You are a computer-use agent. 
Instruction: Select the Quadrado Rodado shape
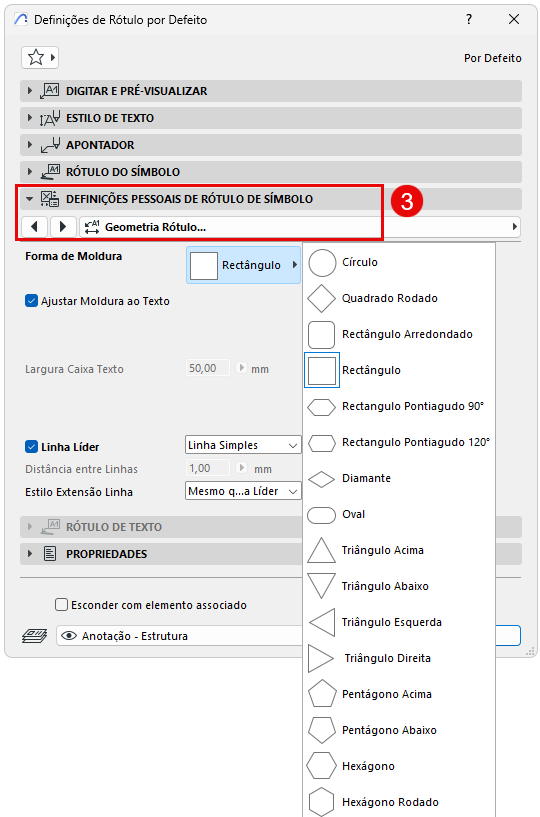(x=399, y=298)
